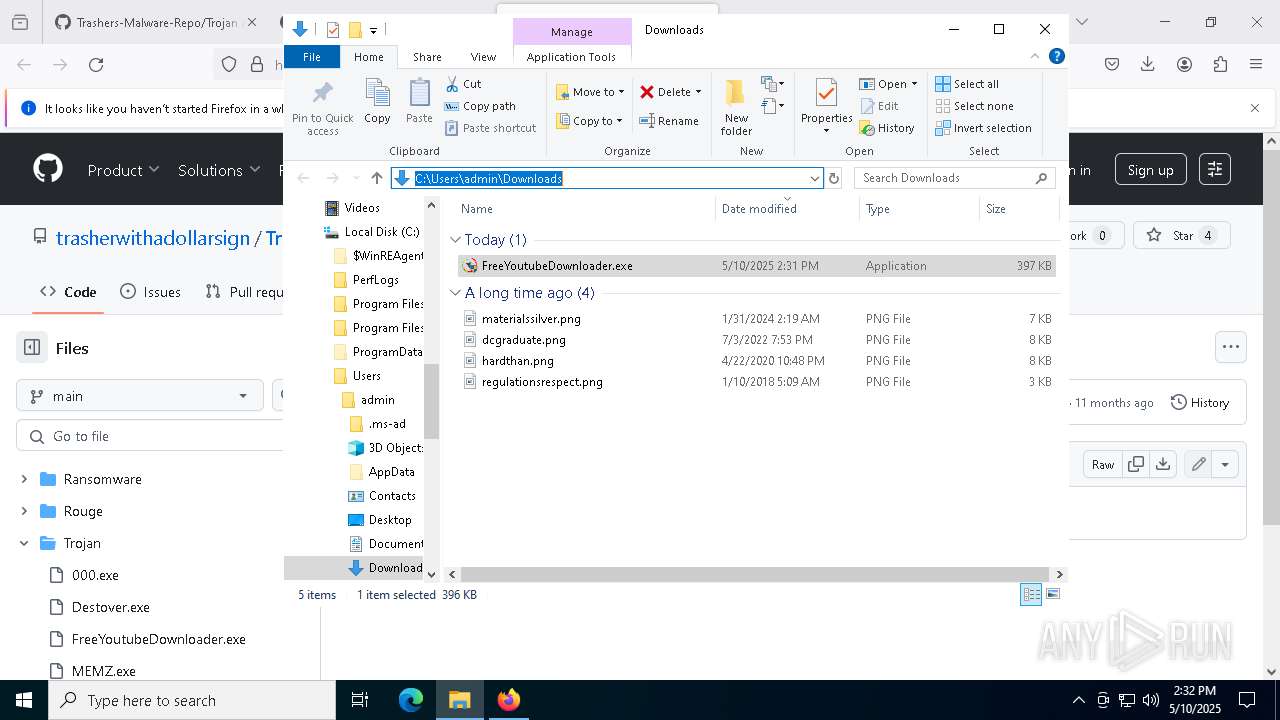Screen dimensions: 1280x720
Task: Click Edit in the Open group
Action: [x=879, y=106]
